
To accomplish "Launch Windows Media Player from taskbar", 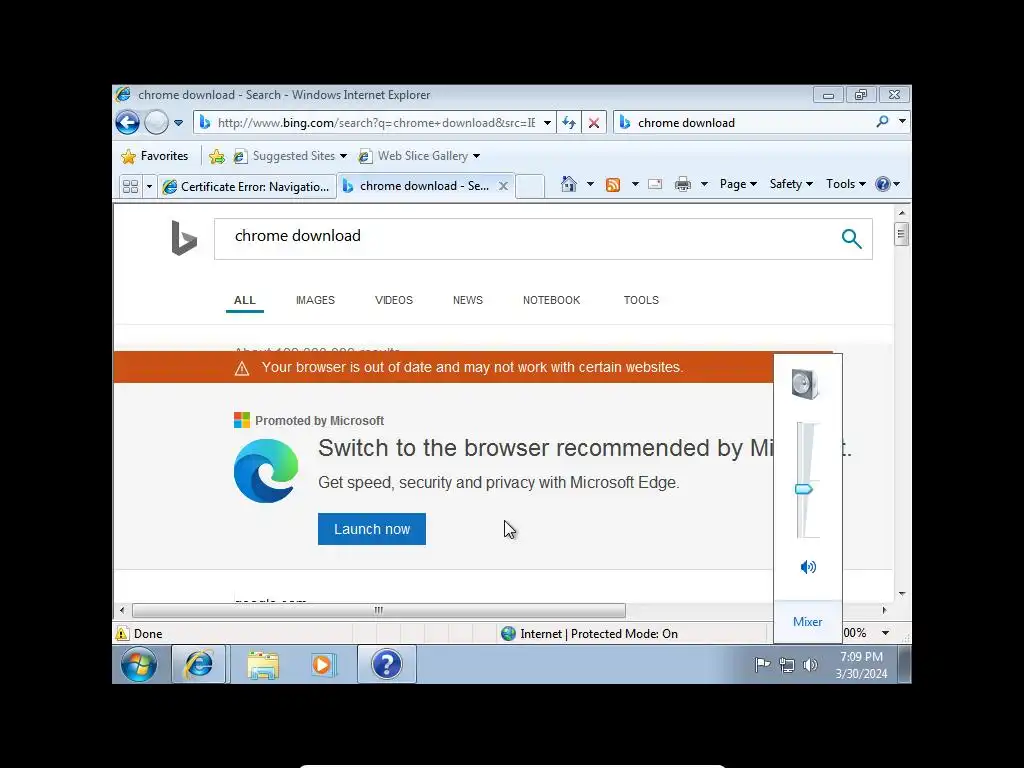I will pyautogui.click(x=323, y=665).
